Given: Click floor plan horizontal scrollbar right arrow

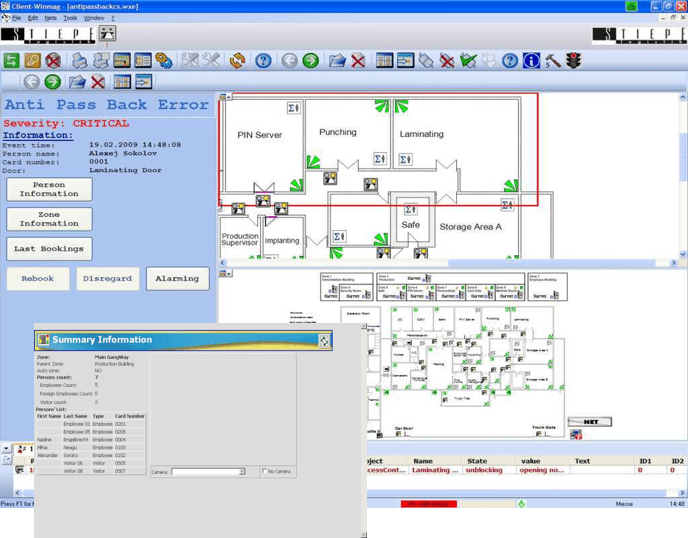Looking at the screenshot, I should click(674, 262).
